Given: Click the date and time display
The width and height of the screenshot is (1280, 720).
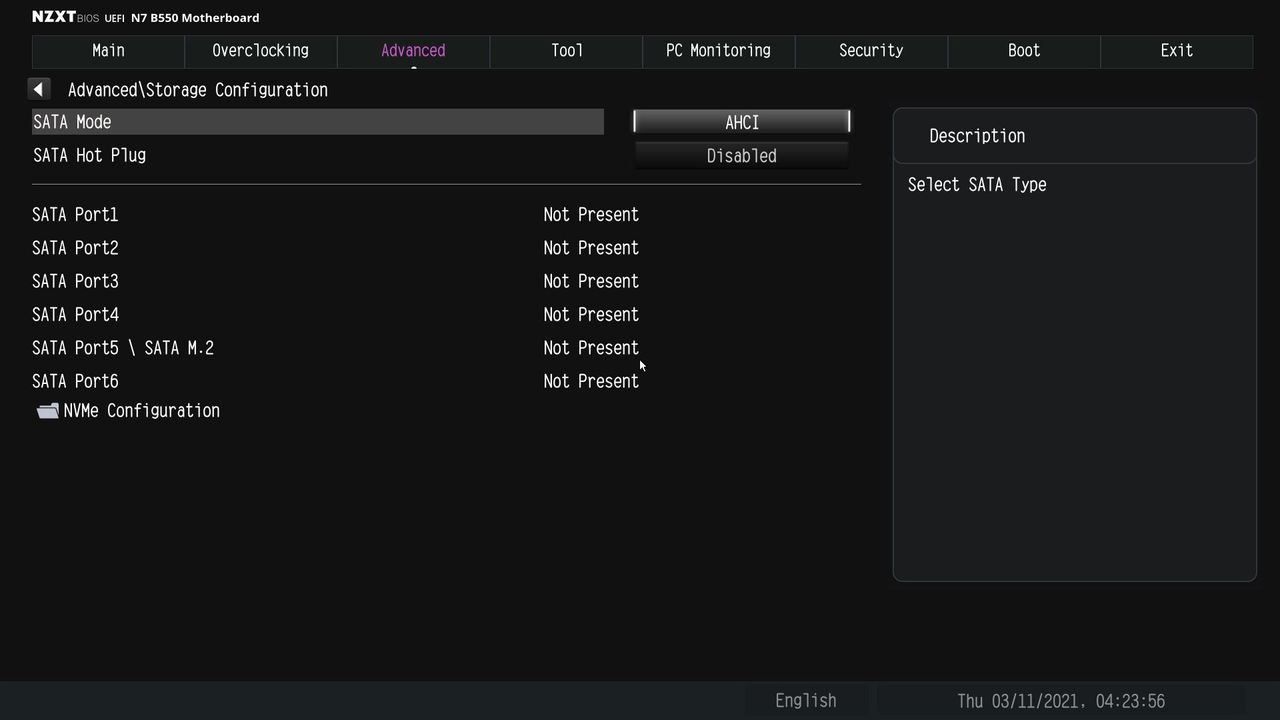Looking at the screenshot, I should 1060,701.
